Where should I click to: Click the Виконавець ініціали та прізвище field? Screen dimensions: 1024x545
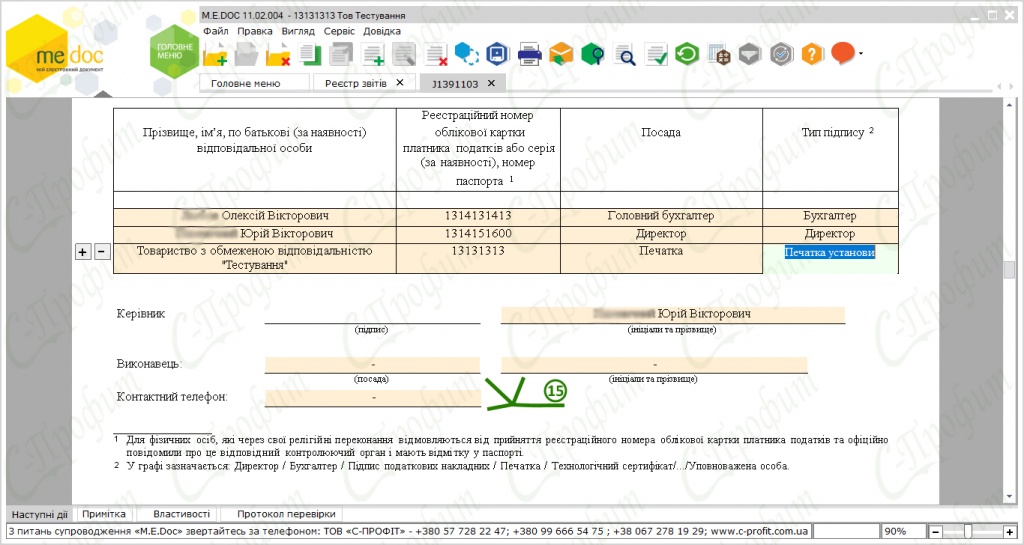pos(654,364)
